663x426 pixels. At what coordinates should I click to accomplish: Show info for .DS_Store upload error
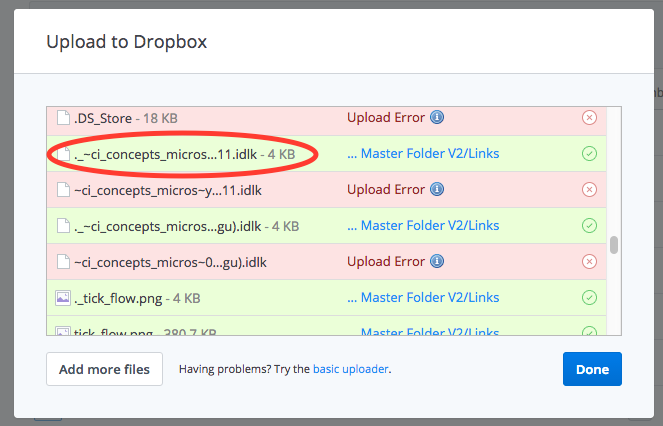[437, 117]
